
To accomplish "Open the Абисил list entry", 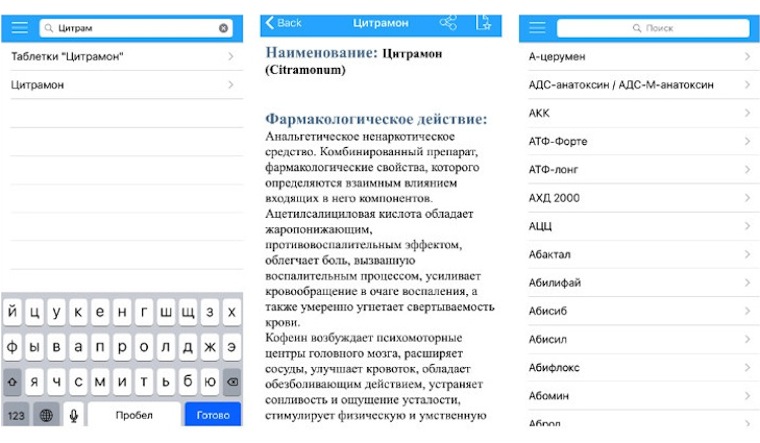I will click(639, 339).
